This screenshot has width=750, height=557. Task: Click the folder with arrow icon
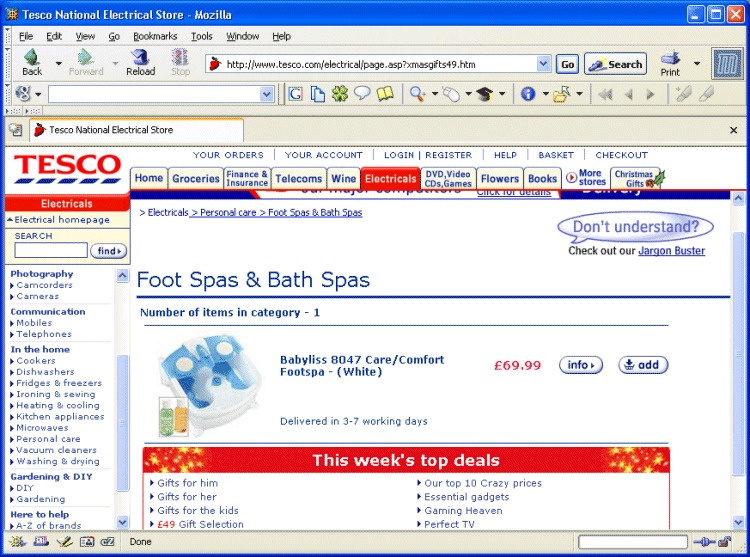click(562, 94)
